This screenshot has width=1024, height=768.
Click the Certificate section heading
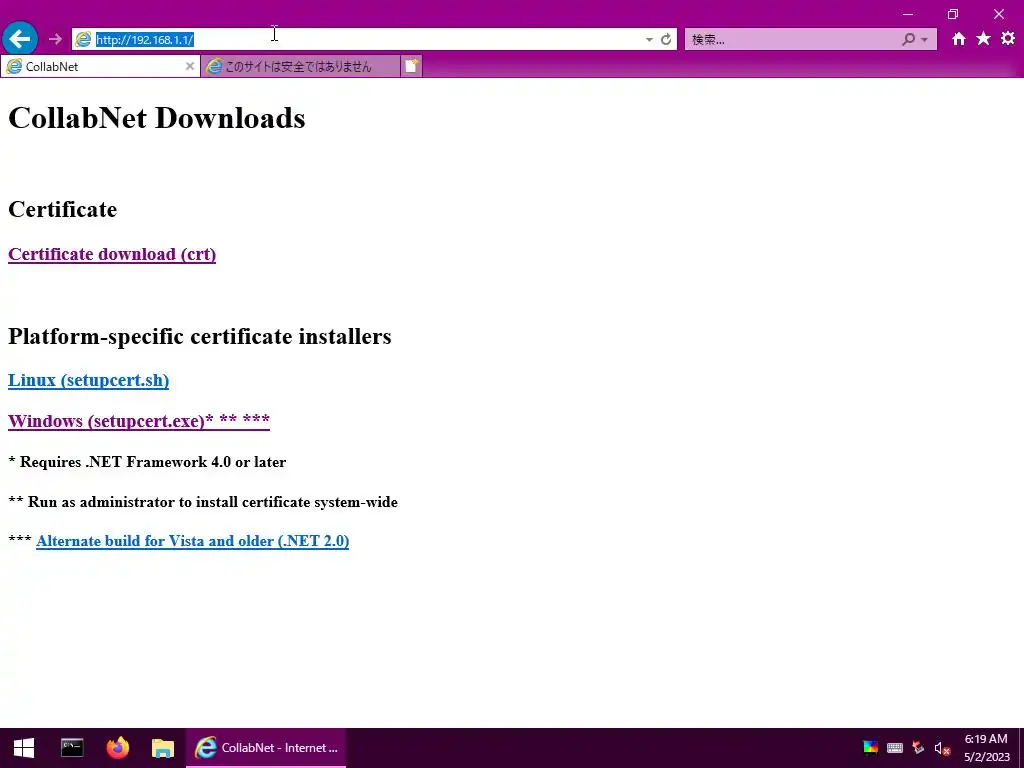(63, 209)
